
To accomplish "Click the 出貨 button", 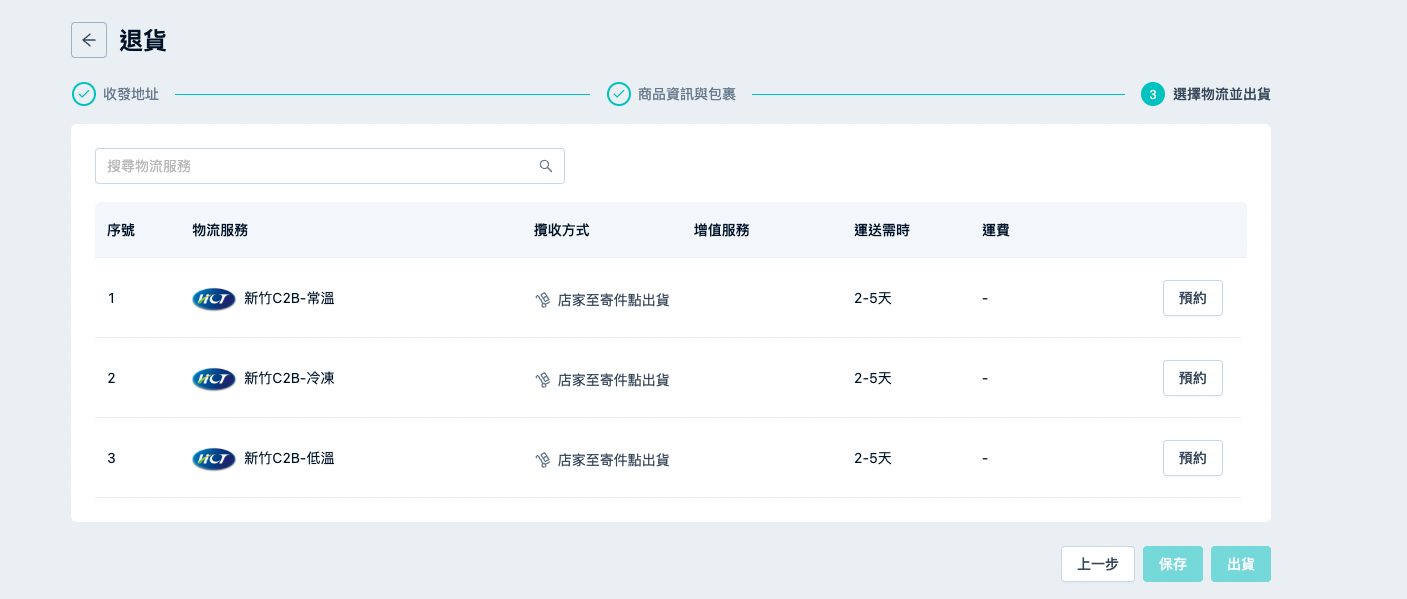I will point(1241,564).
